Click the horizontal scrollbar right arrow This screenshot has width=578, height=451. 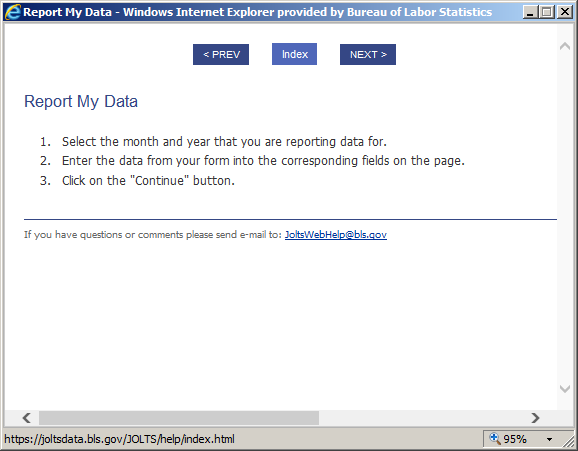pos(535,418)
